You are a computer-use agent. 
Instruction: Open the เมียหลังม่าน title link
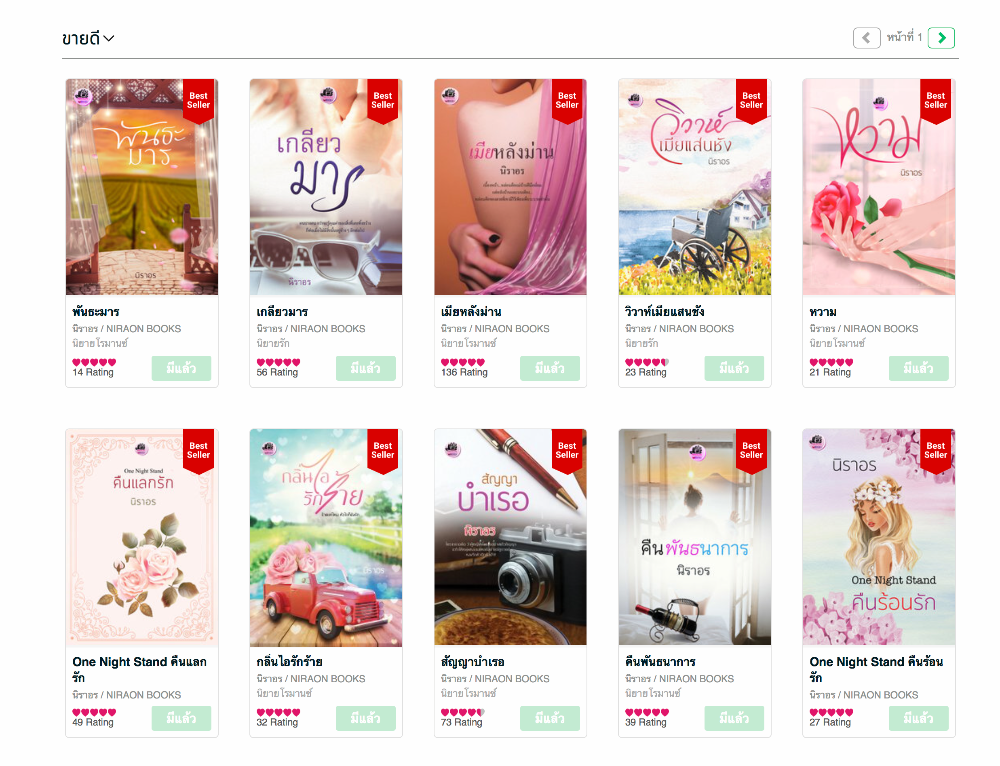tap(471, 312)
